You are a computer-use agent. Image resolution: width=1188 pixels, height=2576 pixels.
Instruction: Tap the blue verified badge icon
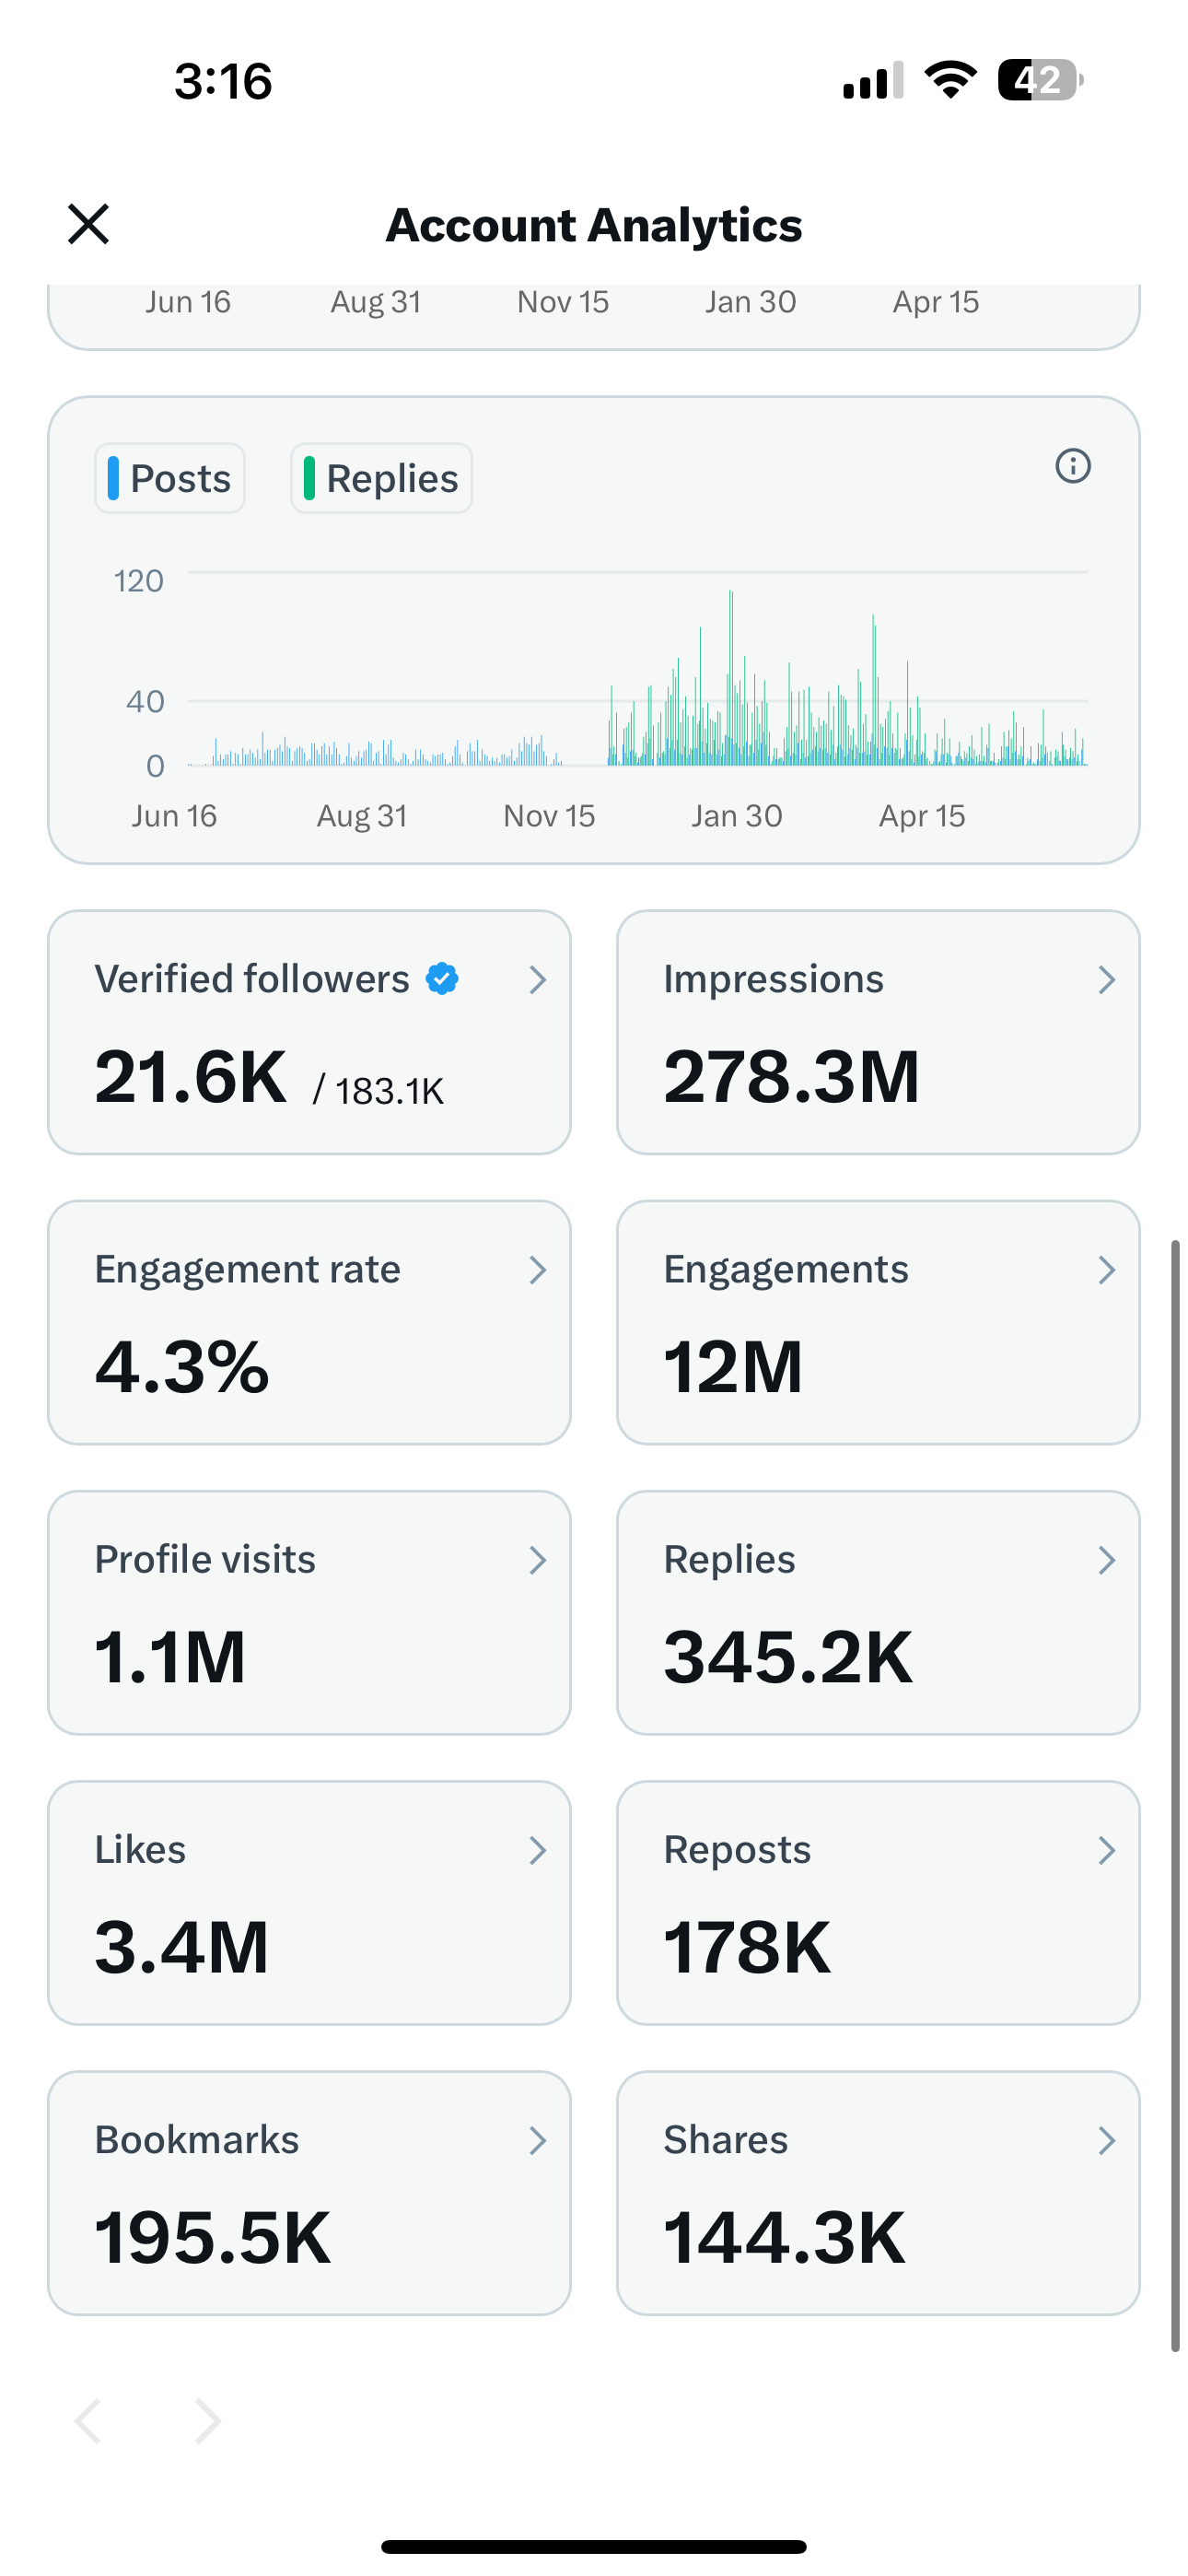(x=442, y=979)
